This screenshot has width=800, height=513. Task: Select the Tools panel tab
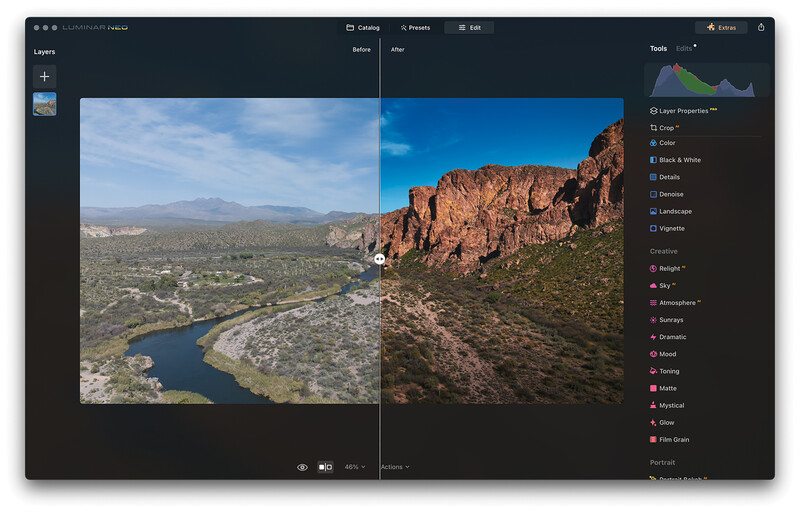[x=658, y=48]
